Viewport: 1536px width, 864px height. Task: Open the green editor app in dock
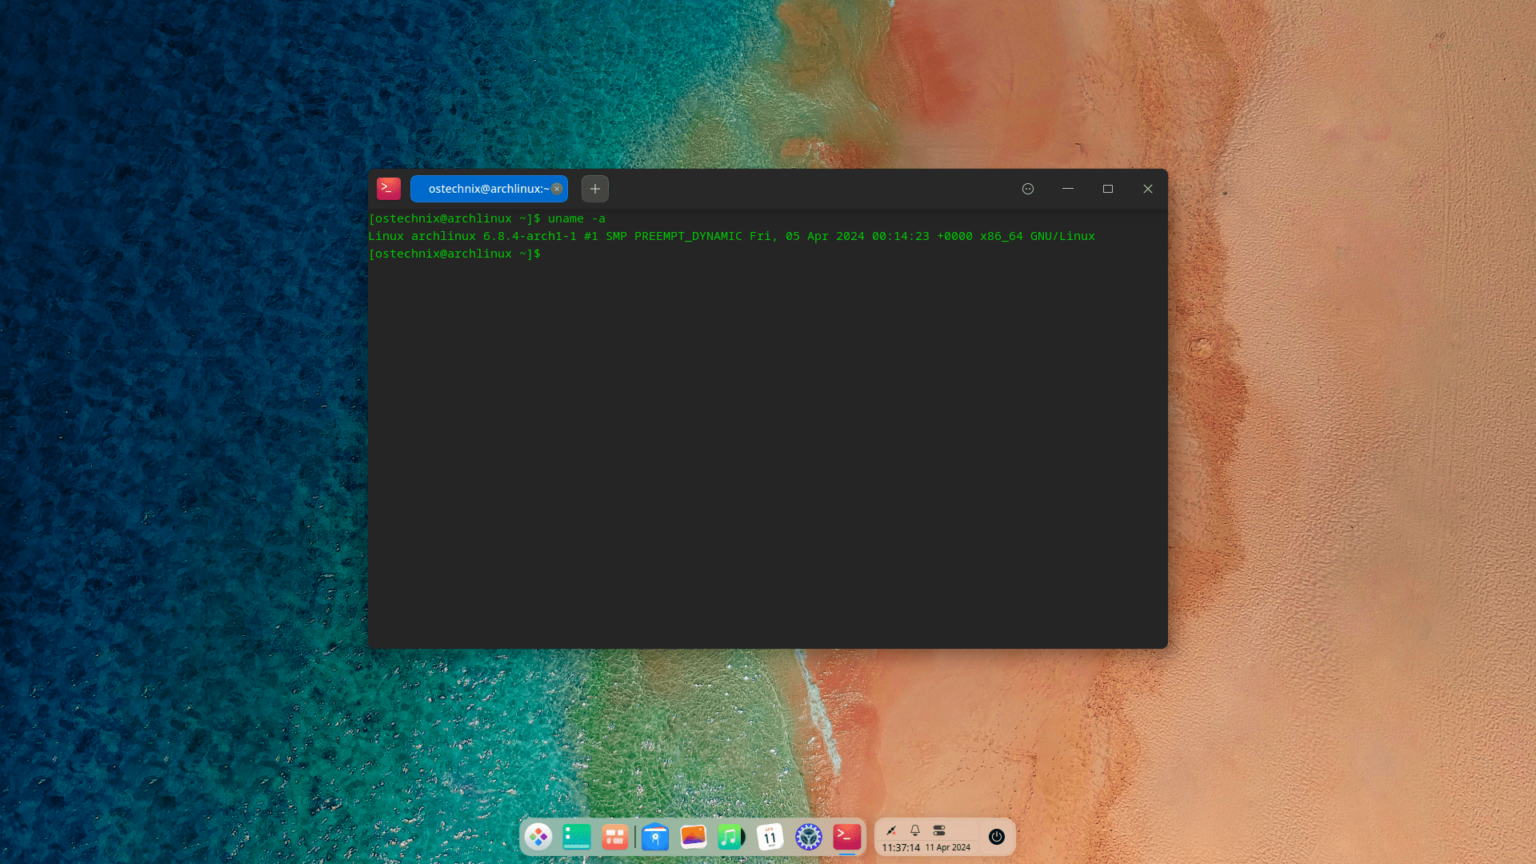point(577,837)
